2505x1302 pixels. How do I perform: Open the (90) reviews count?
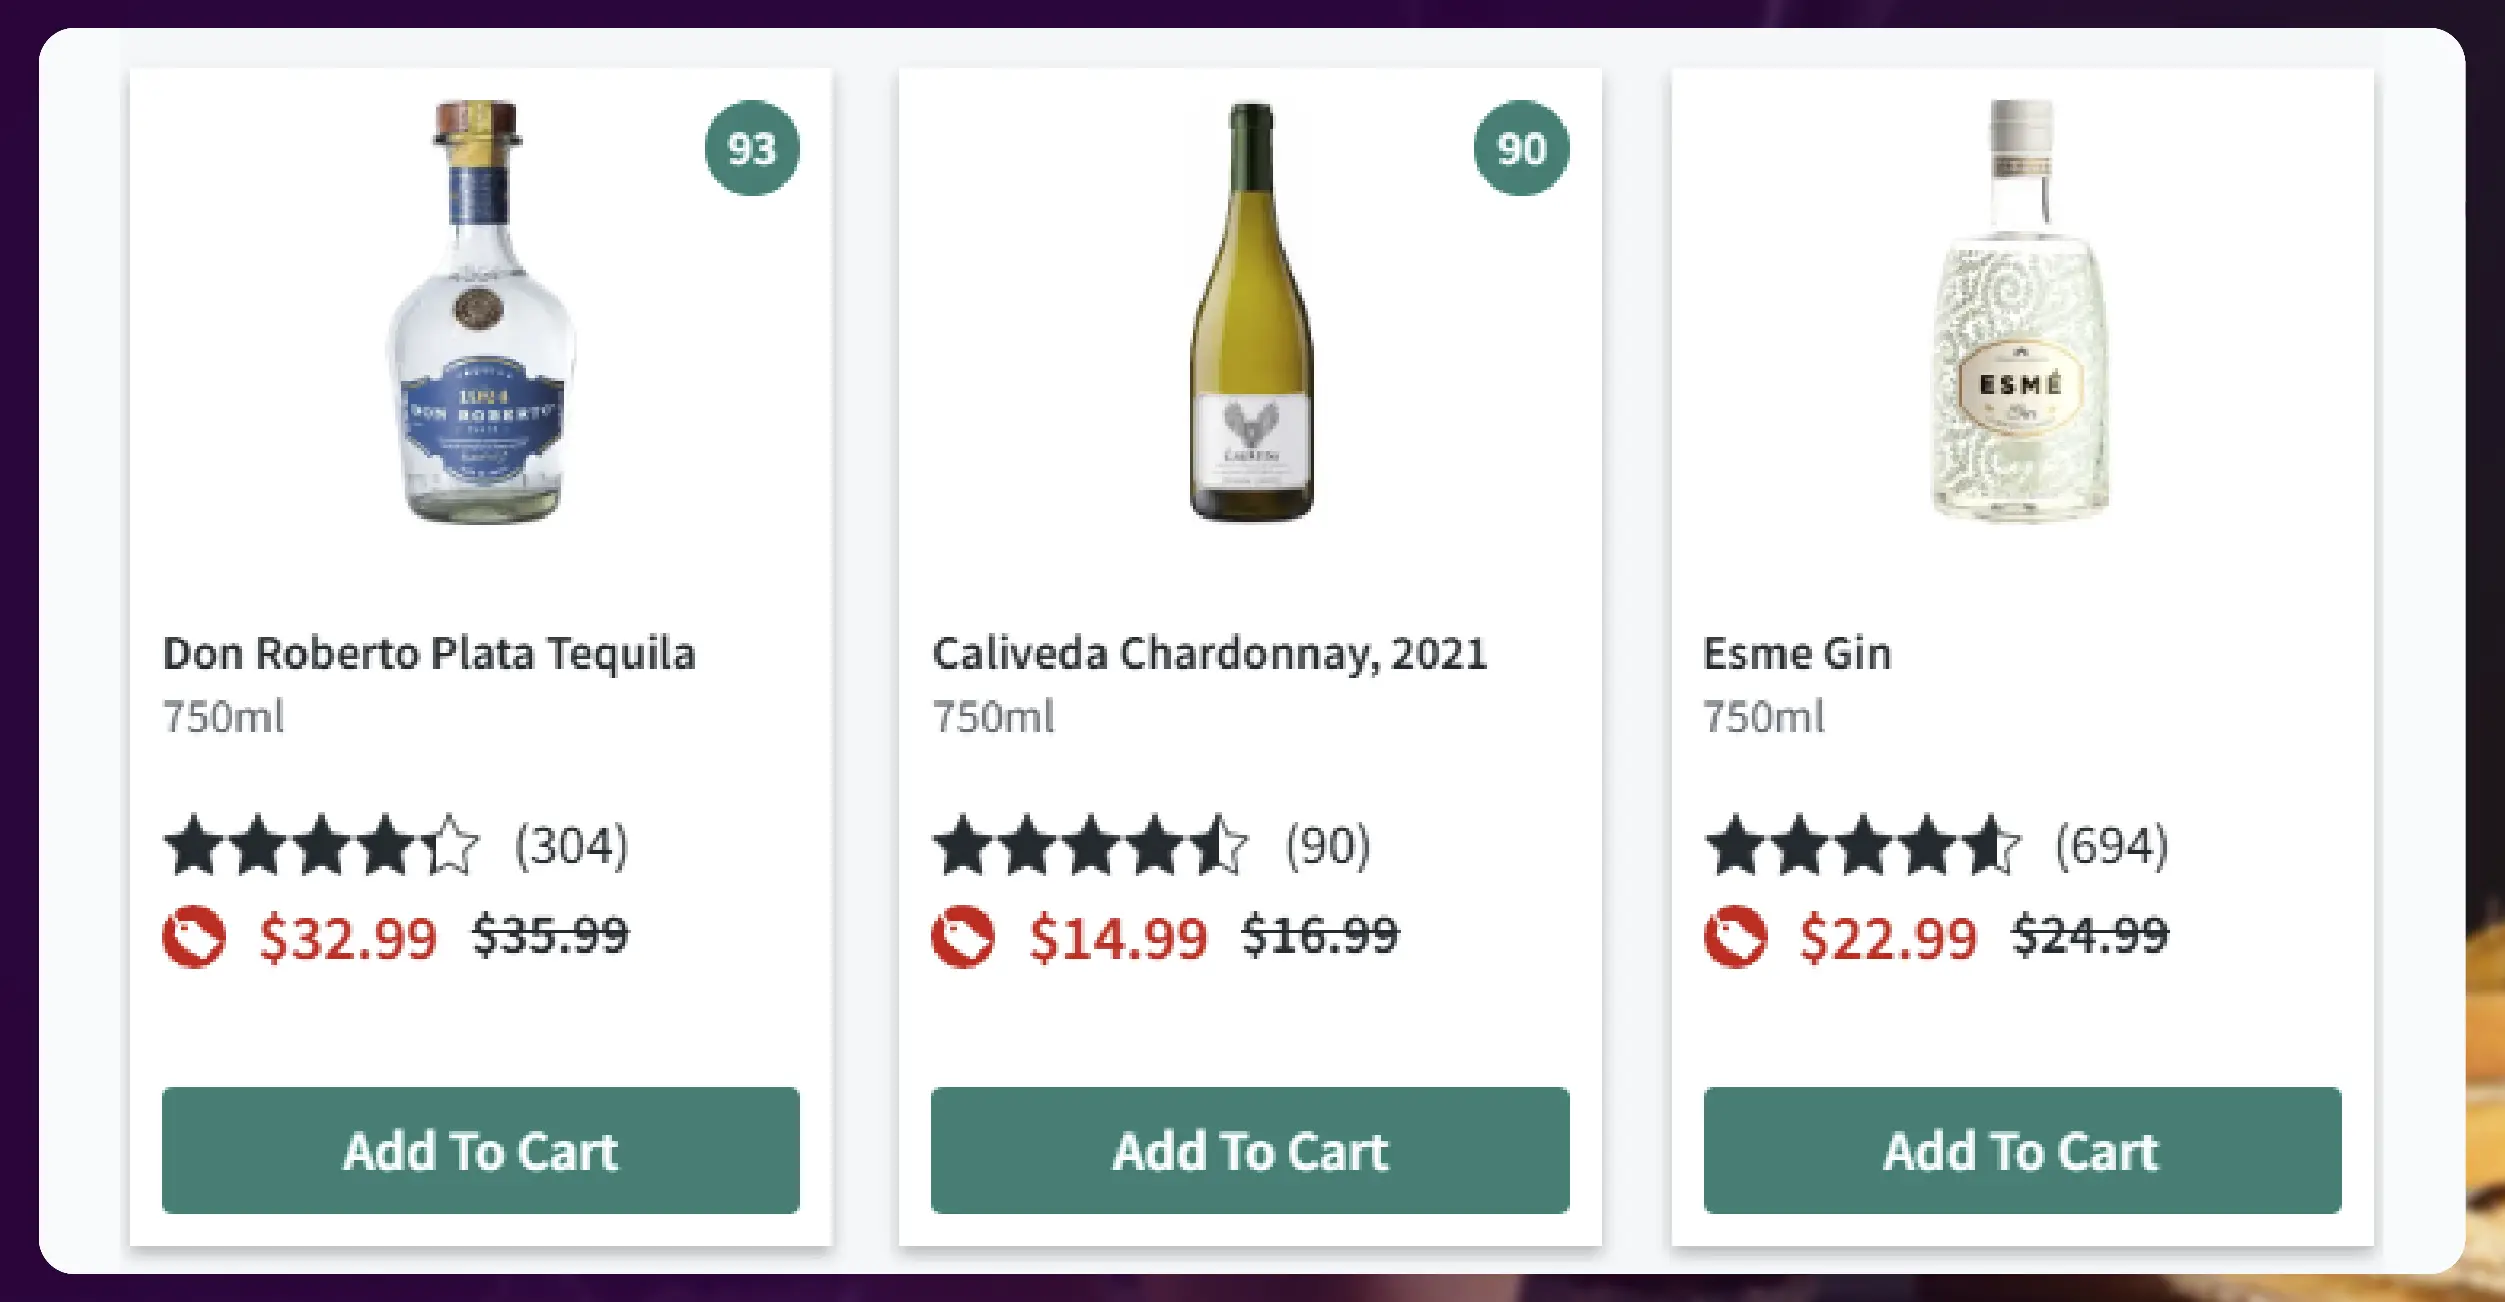click(1328, 846)
